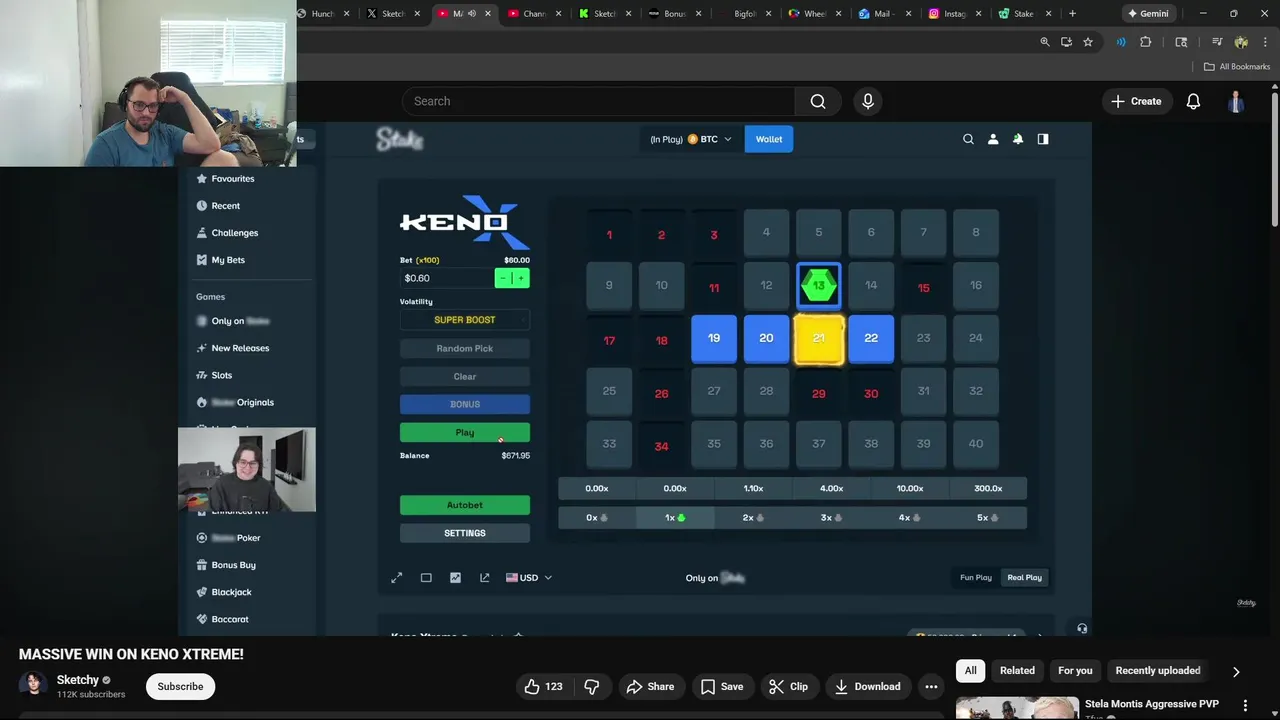This screenshot has height=720, width=1280.
Task: Open SUPER BOOST volatility selector
Action: (465, 320)
